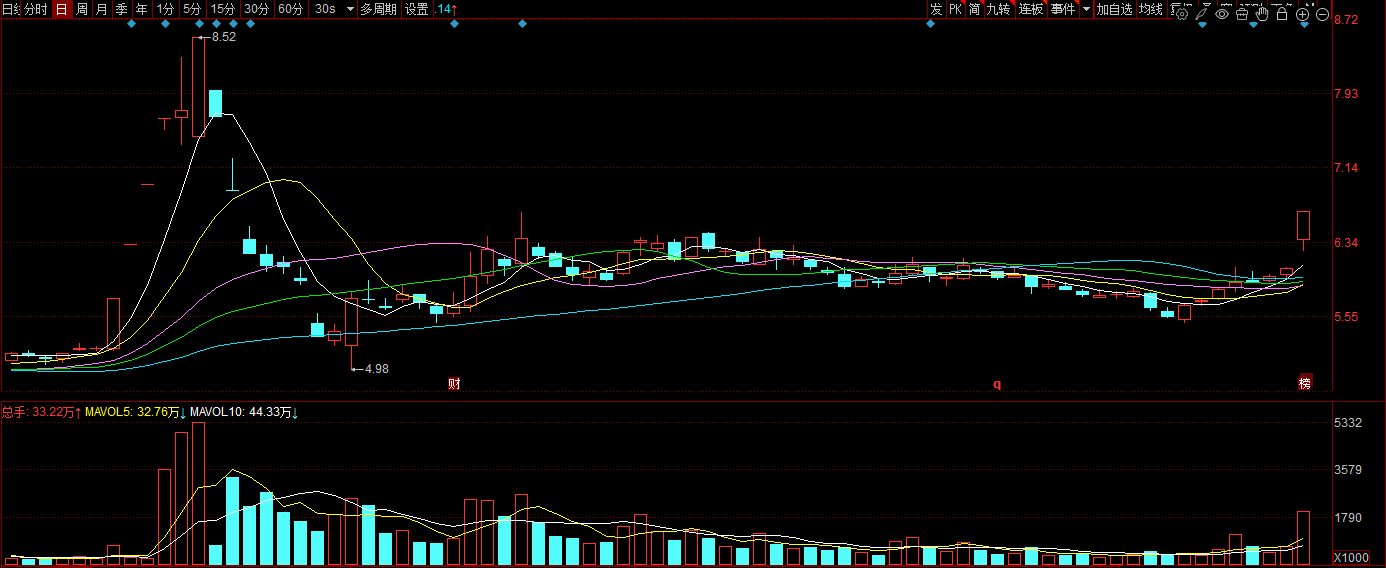
Task: Click the tall red candle topped at 8.52
Action: pos(198,87)
